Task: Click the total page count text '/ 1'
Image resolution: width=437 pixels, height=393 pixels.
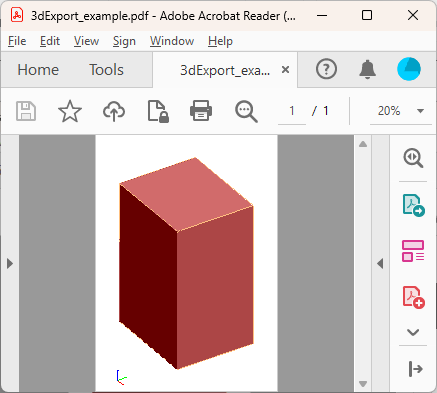Action: [x=320, y=111]
